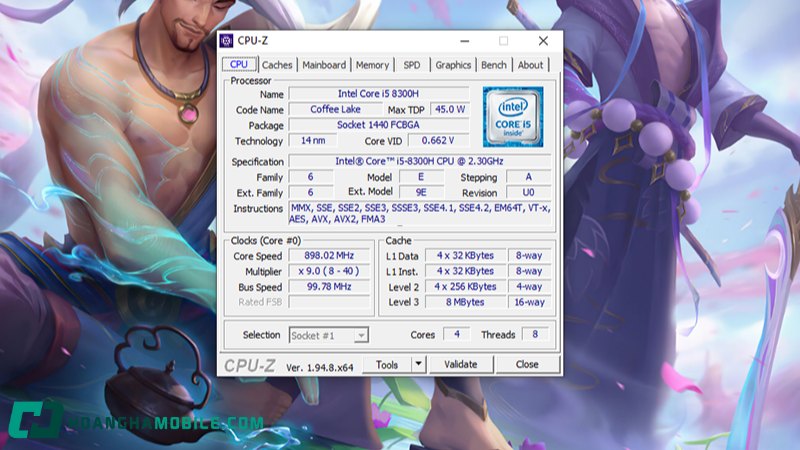Click the instructions list field
The height and width of the screenshot is (450, 800).
click(x=419, y=213)
